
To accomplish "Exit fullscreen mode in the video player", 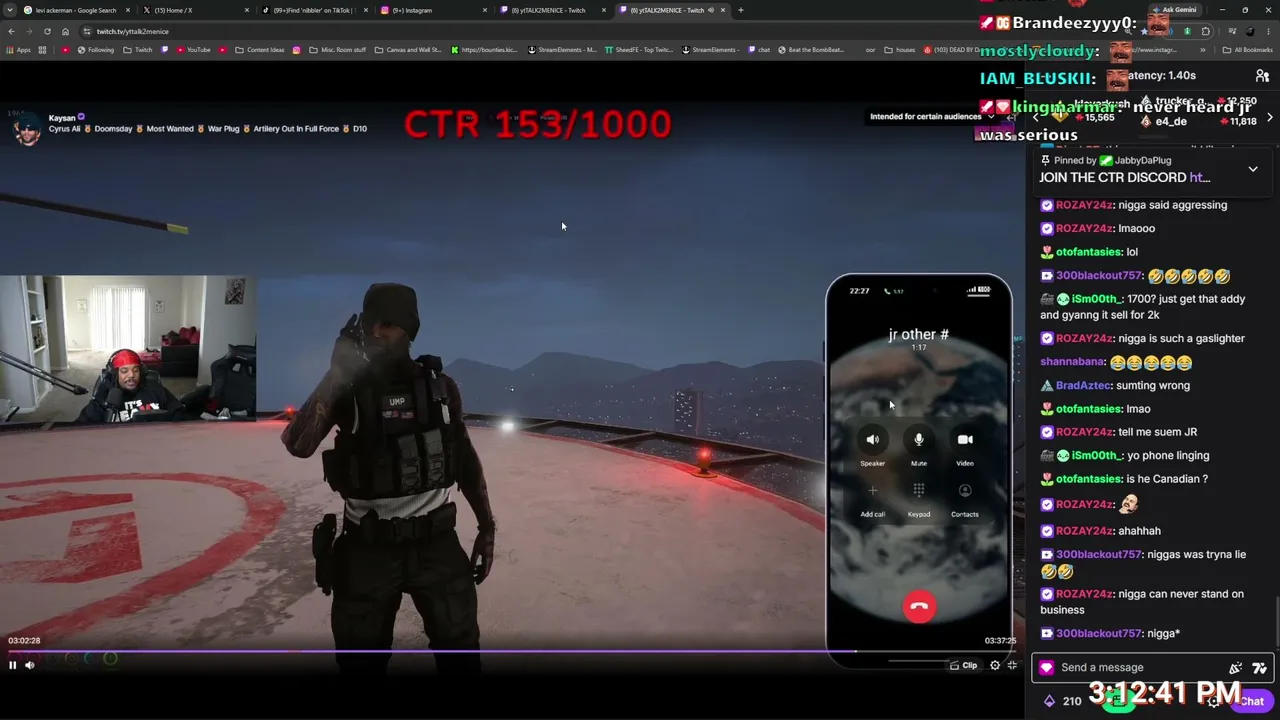I will 1012,665.
